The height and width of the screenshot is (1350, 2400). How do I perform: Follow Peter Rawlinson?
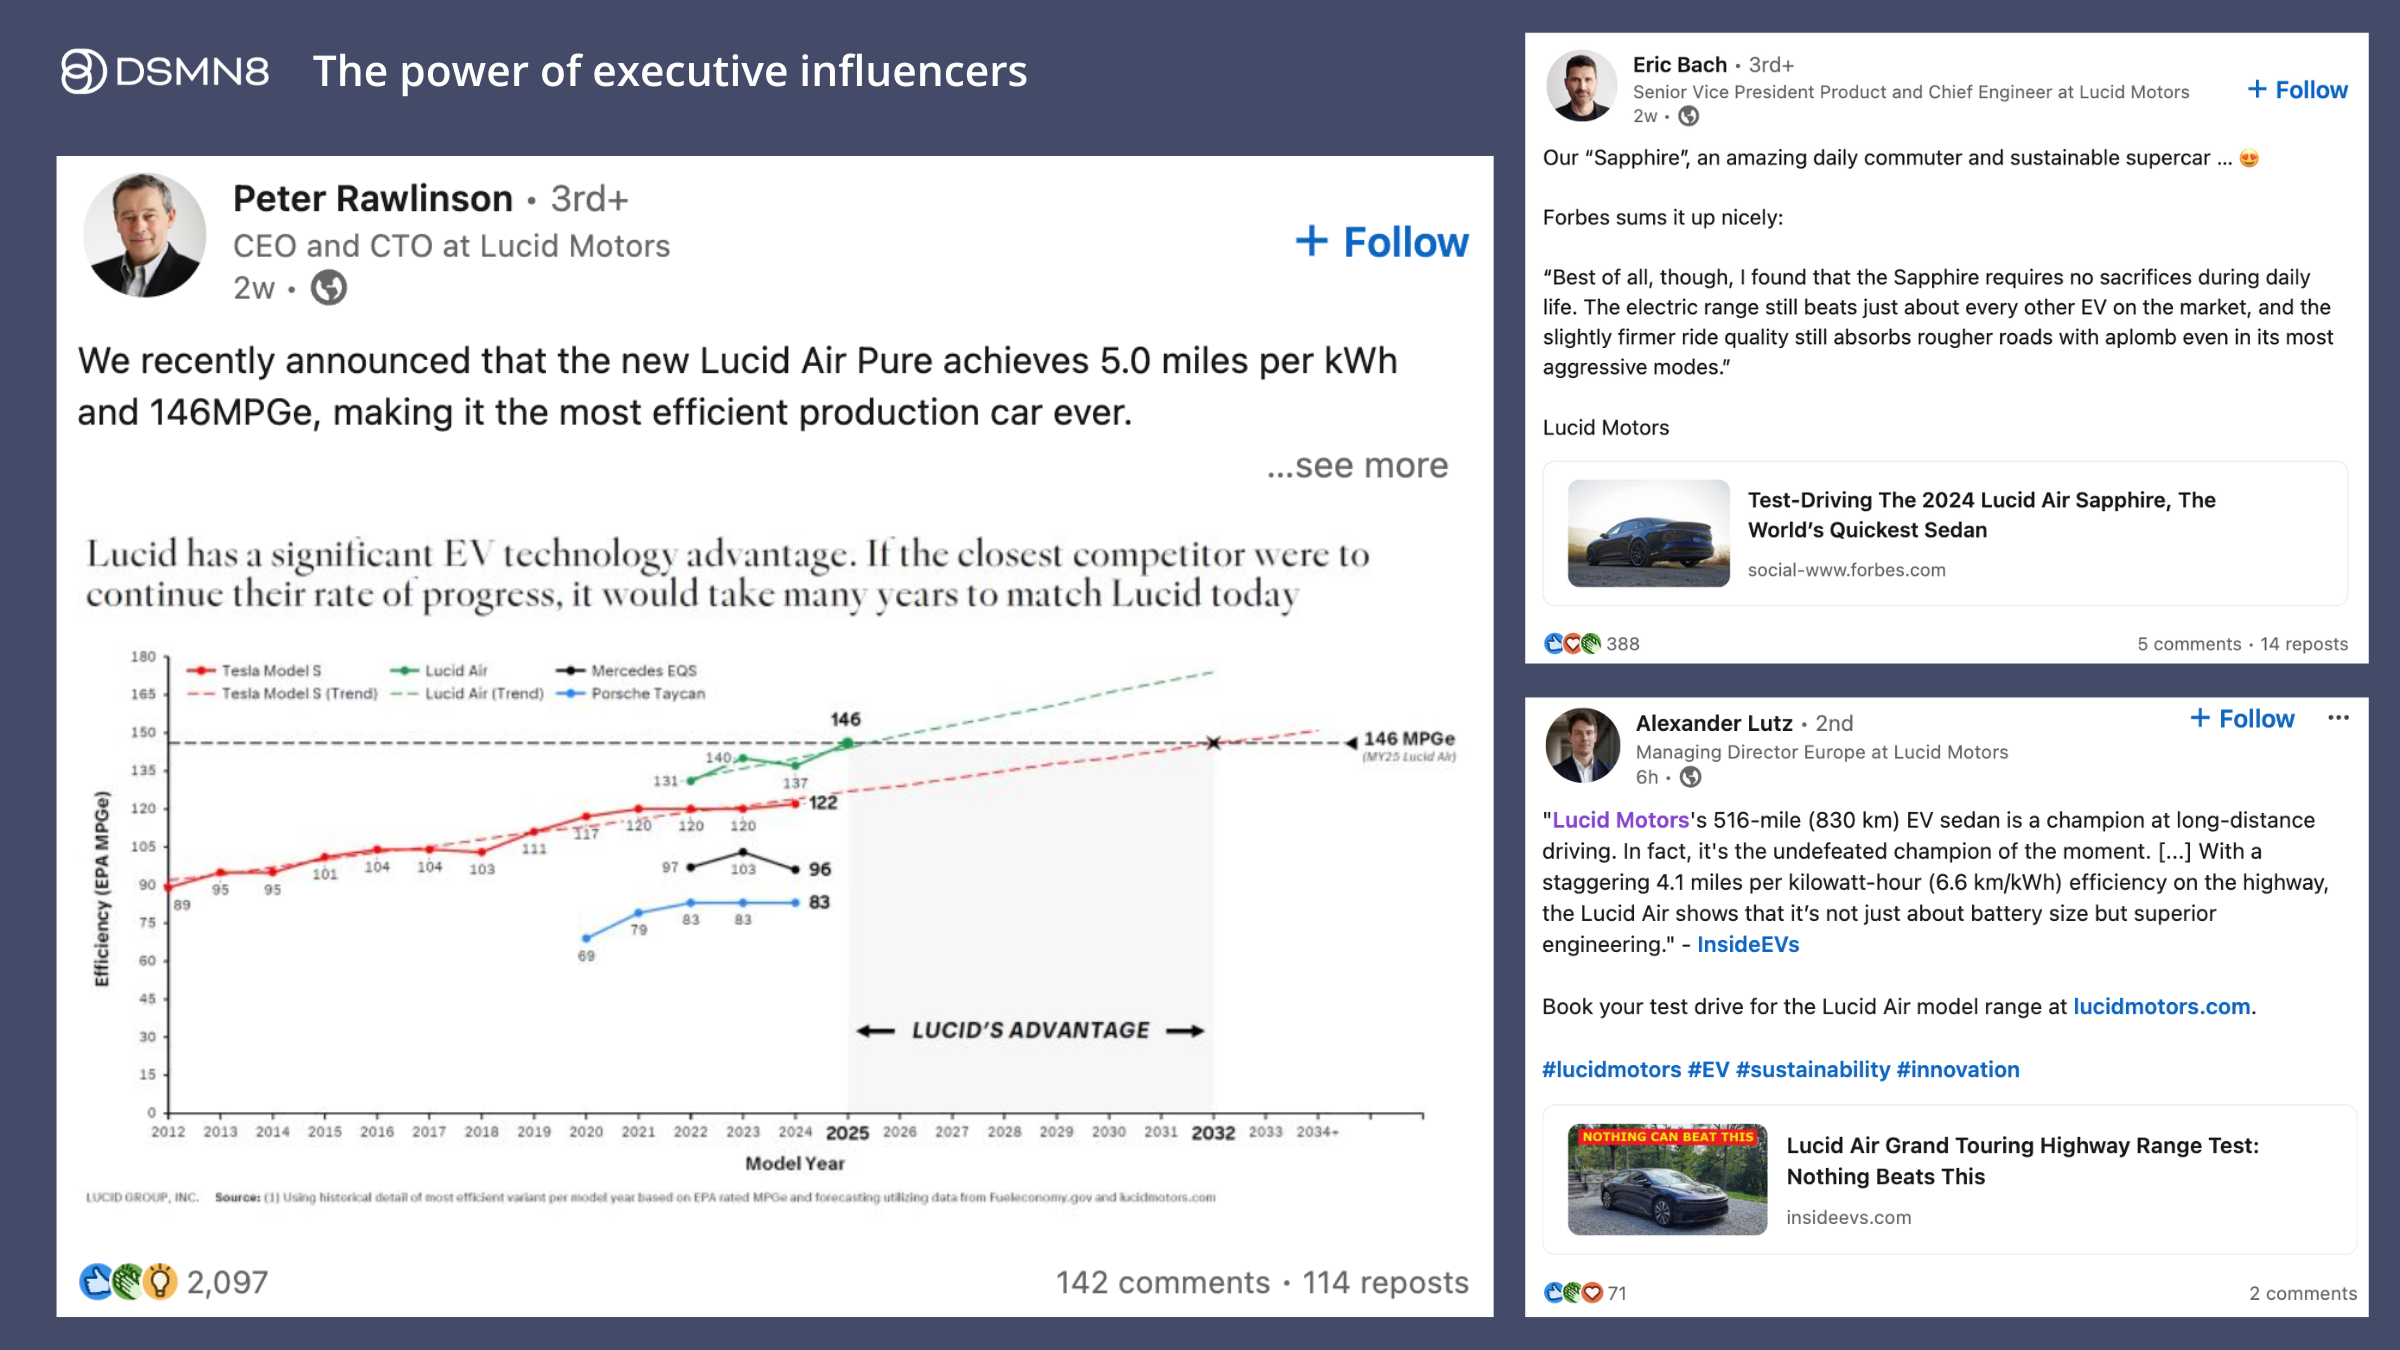[x=1382, y=242]
